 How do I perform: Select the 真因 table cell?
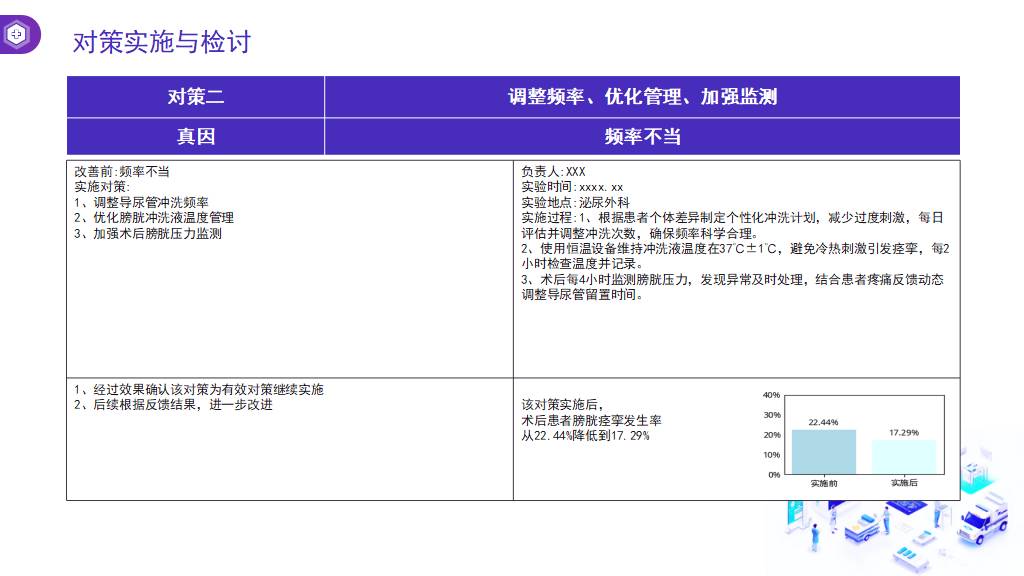tap(195, 136)
